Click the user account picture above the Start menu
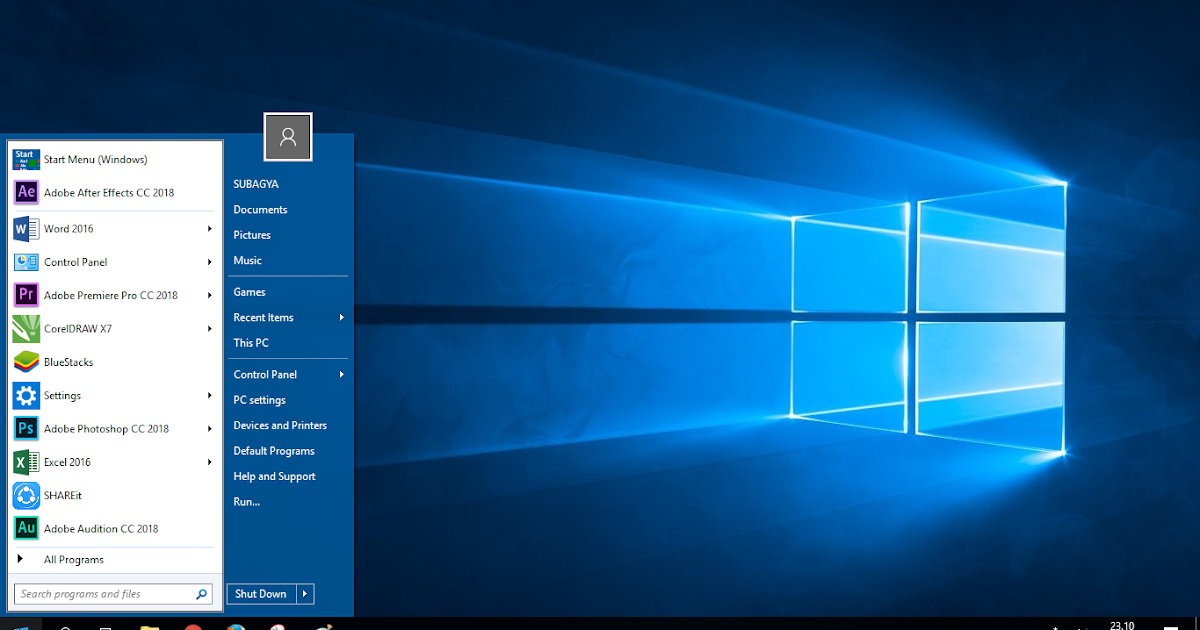Viewport: 1200px width, 630px height. 288,137
